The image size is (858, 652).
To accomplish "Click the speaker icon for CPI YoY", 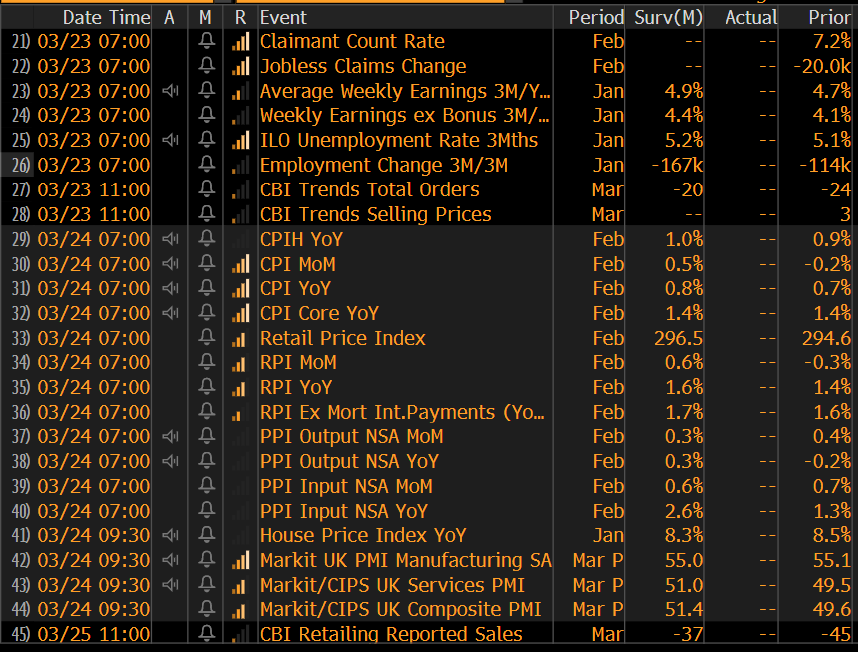I will pos(171,288).
